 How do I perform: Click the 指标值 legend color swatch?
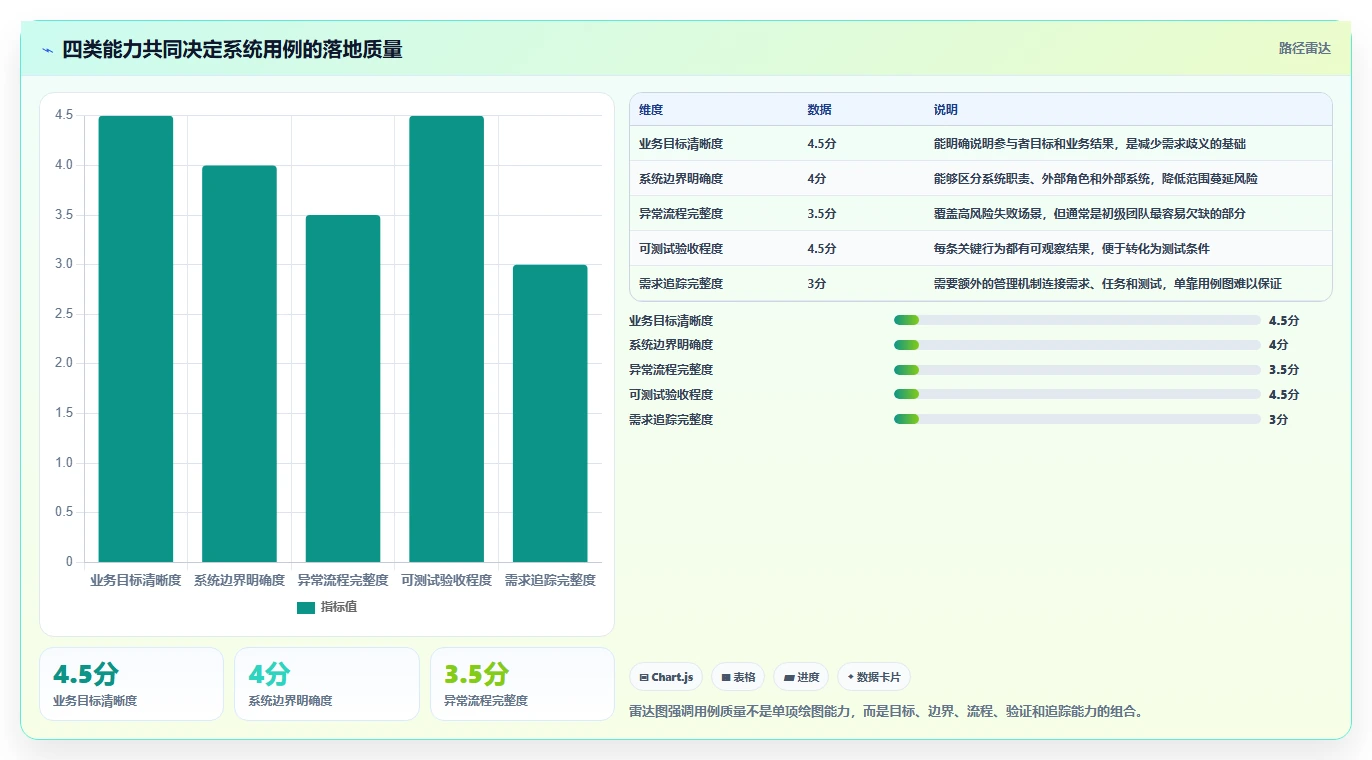306,607
